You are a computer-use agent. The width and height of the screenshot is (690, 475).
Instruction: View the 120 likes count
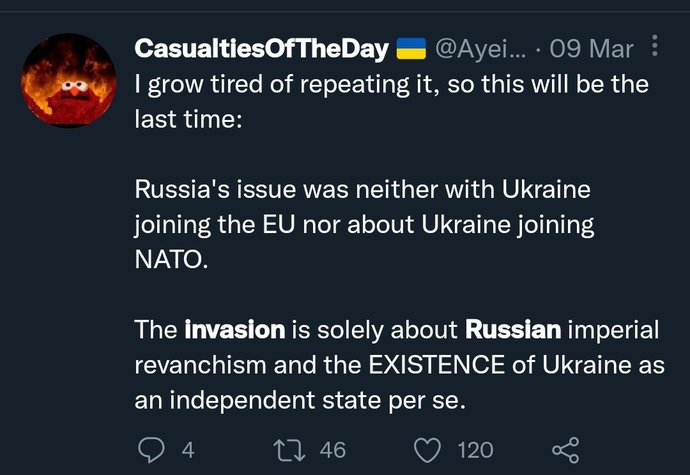[475, 450]
